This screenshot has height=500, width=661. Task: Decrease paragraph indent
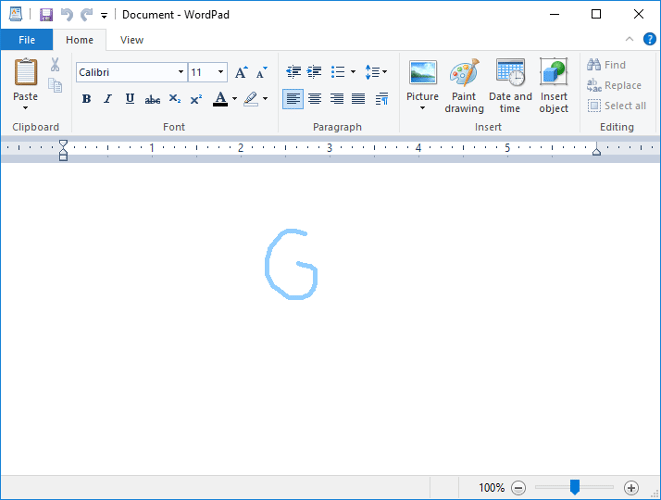coord(293,72)
